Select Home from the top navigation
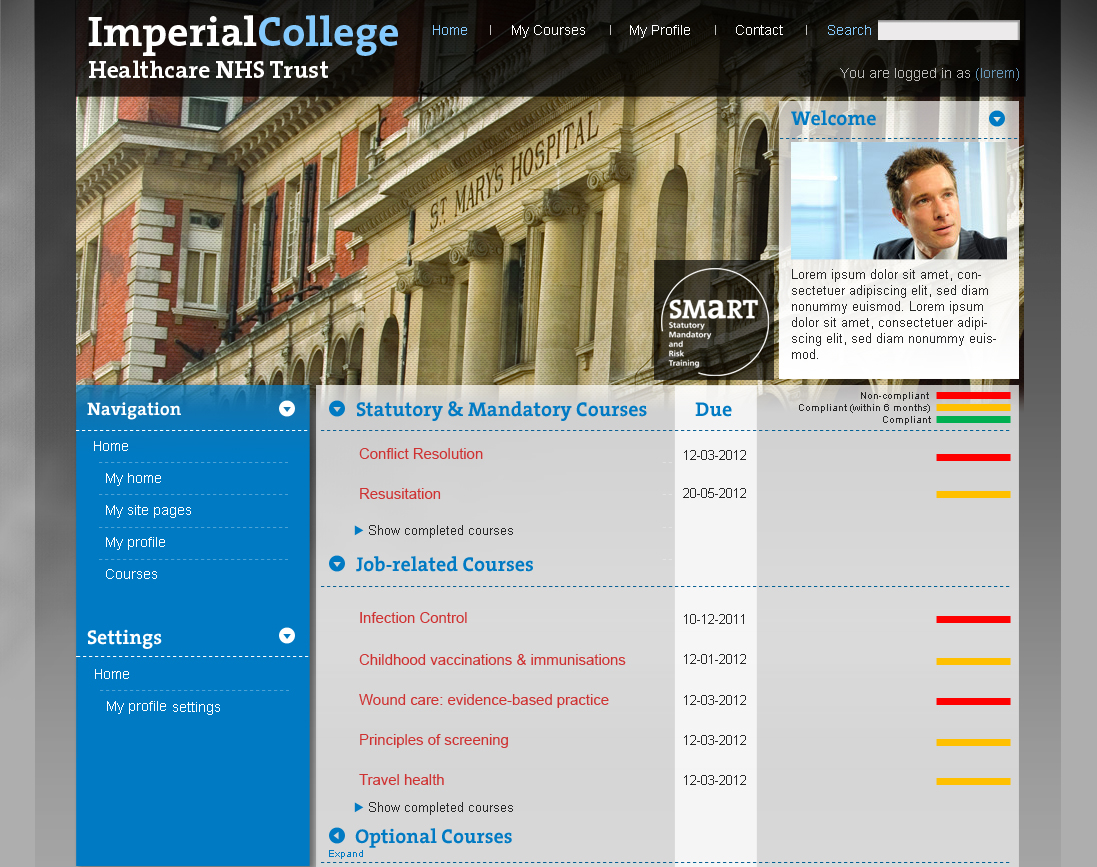The height and width of the screenshot is (867, 1097). pyautogui.click(x=450, y=30)
